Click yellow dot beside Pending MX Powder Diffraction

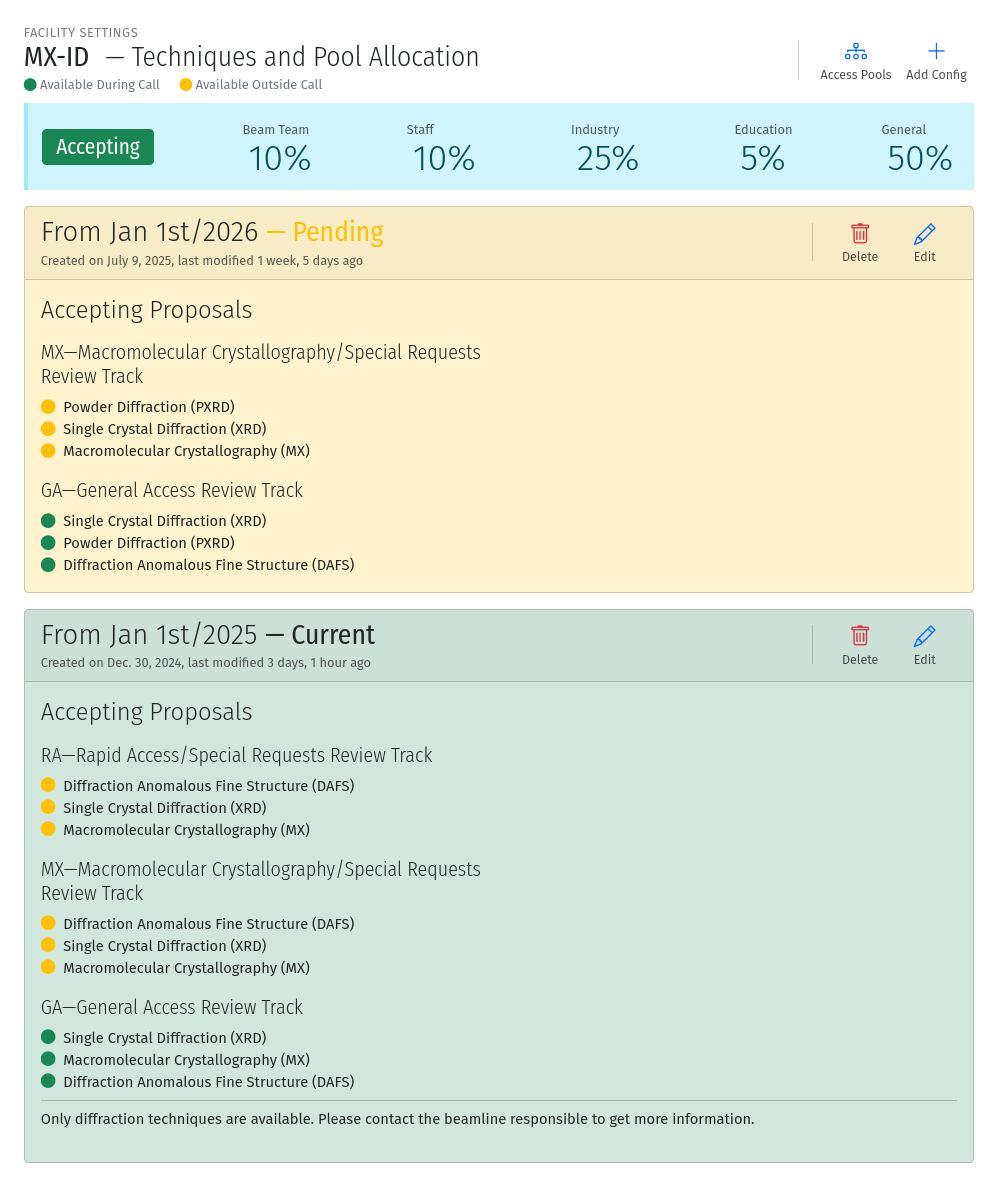[48, 407]
